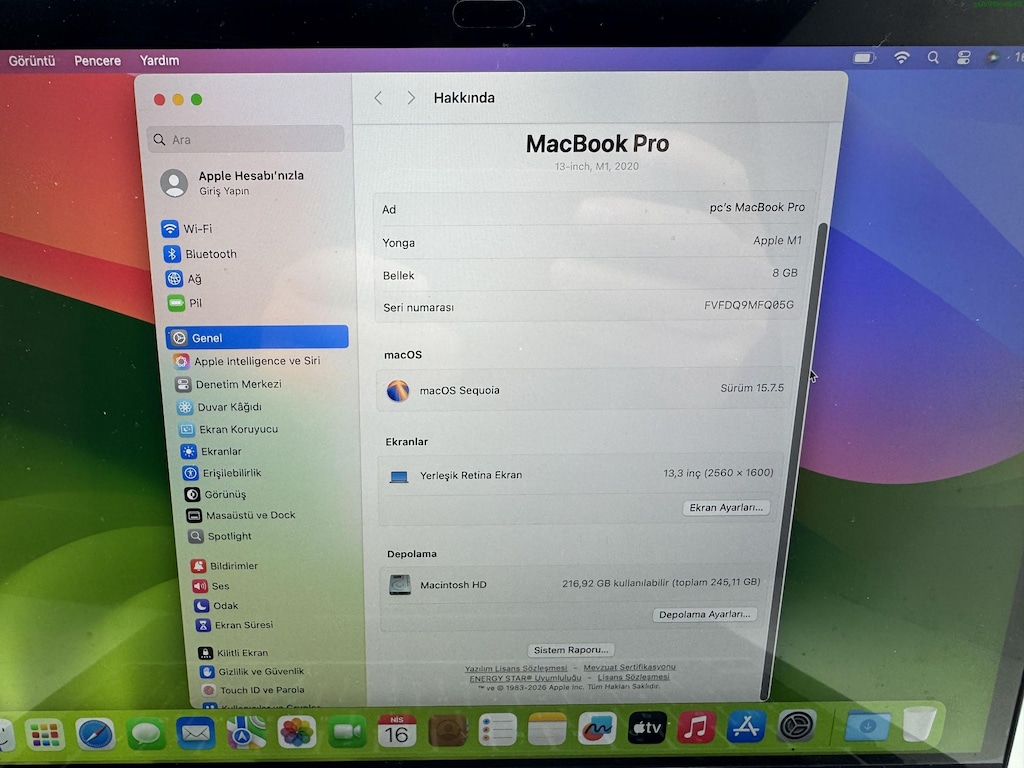Viewport: 1024px width, 768px height.
Task: Click the Siri icon in menu bar
Action: [x=993, y=57]
